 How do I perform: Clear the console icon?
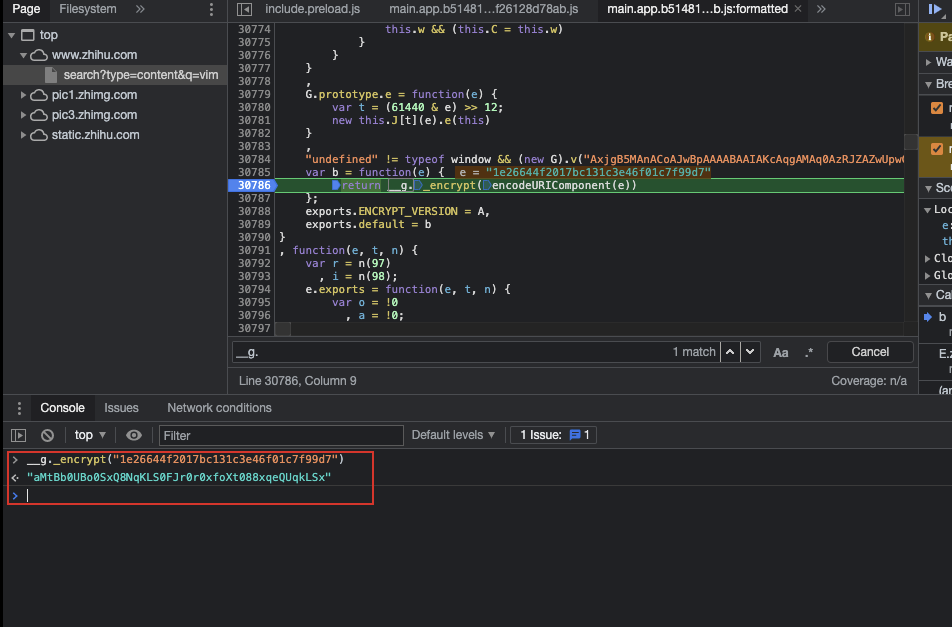tap(47, 435)
